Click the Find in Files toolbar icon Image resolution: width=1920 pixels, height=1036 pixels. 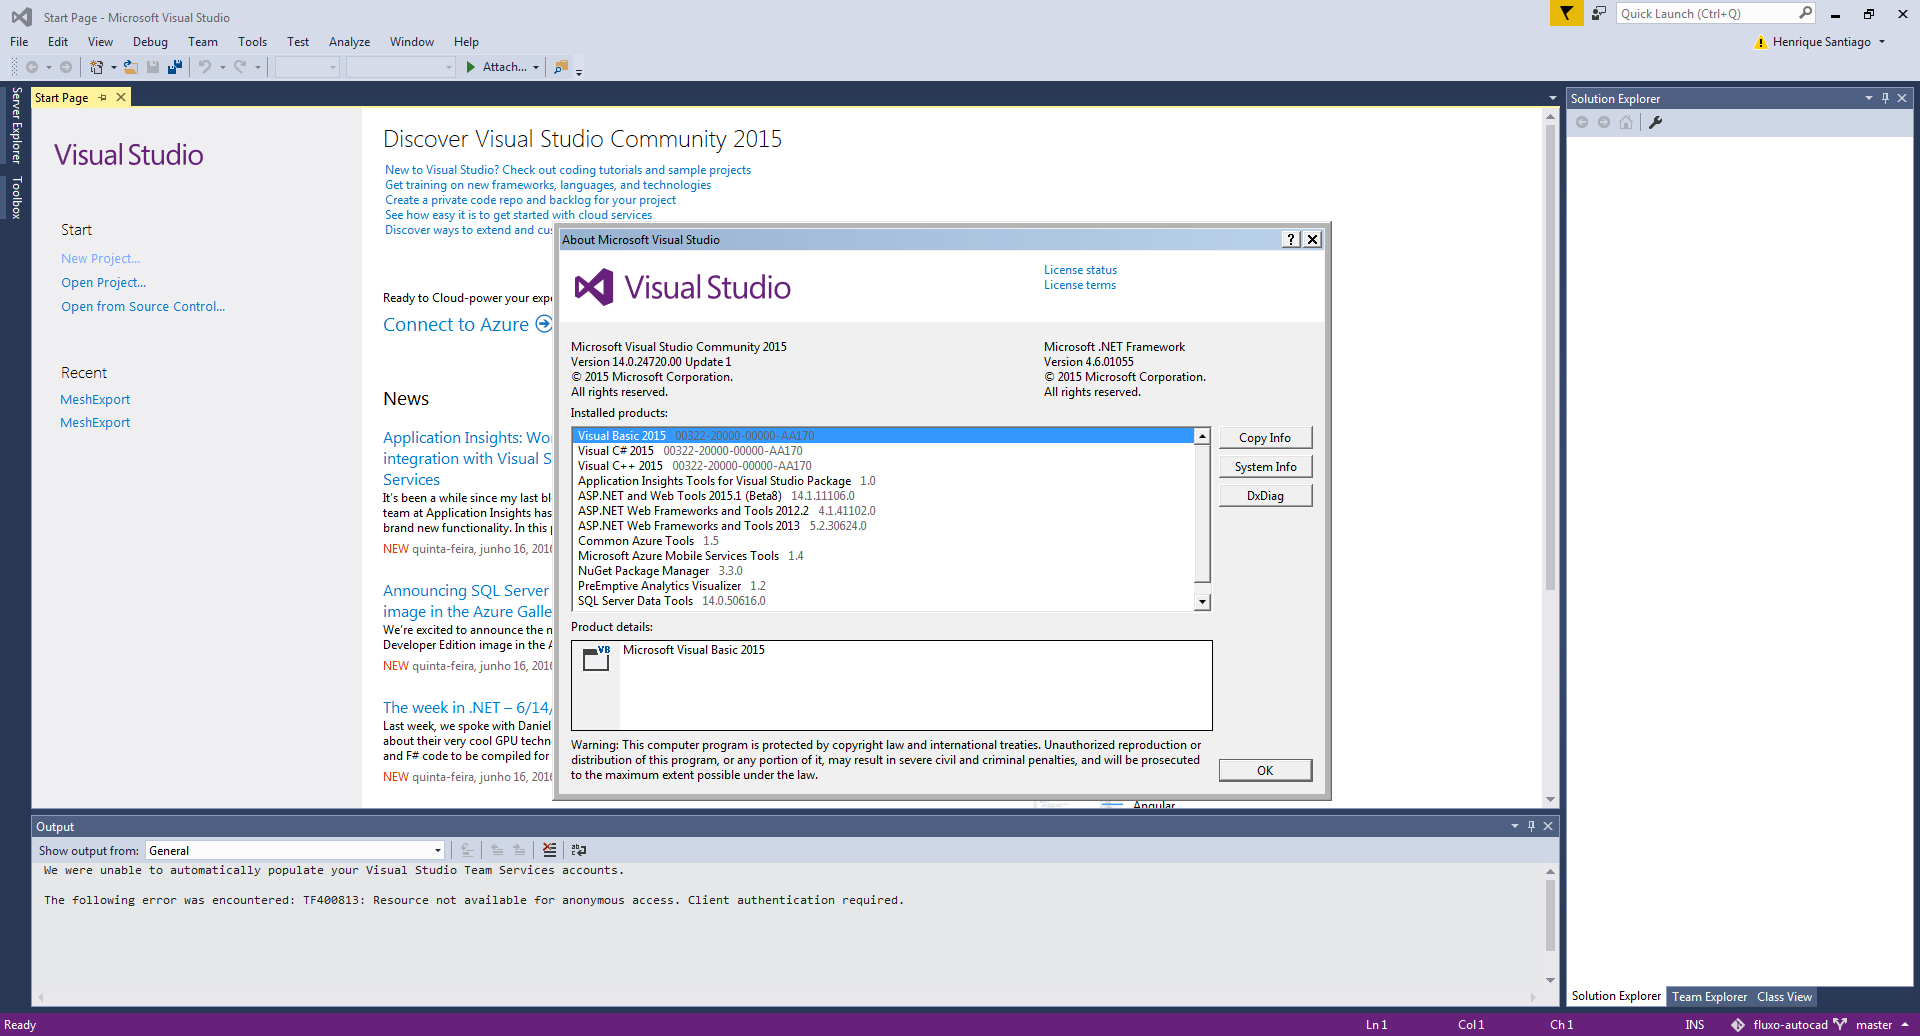(x=561, y=67)
